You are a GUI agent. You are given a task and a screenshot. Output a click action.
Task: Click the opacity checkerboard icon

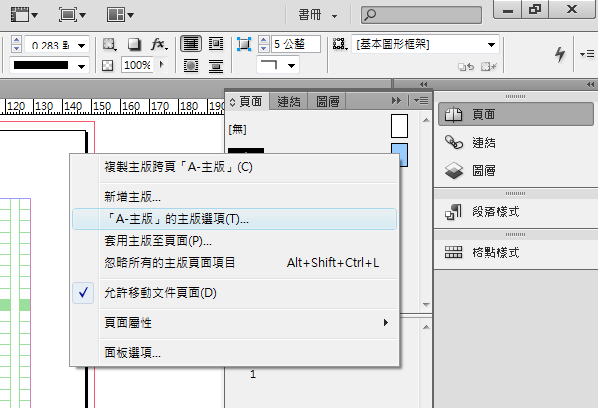[108, 66]
